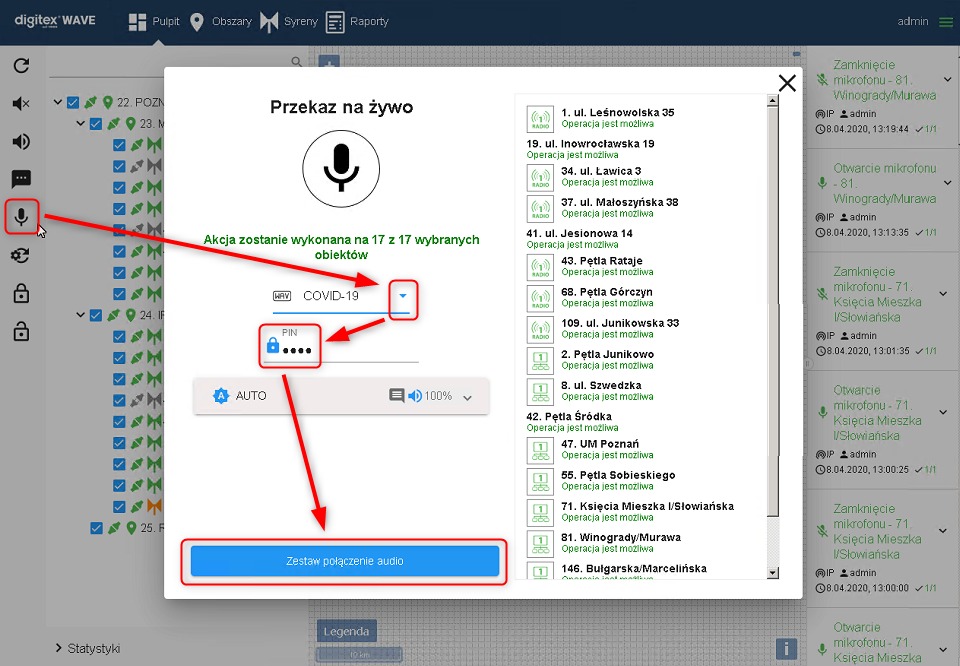Click the mute speaker icon in sidebar
The image size is (960, 666).
click(x=21, y=104)
